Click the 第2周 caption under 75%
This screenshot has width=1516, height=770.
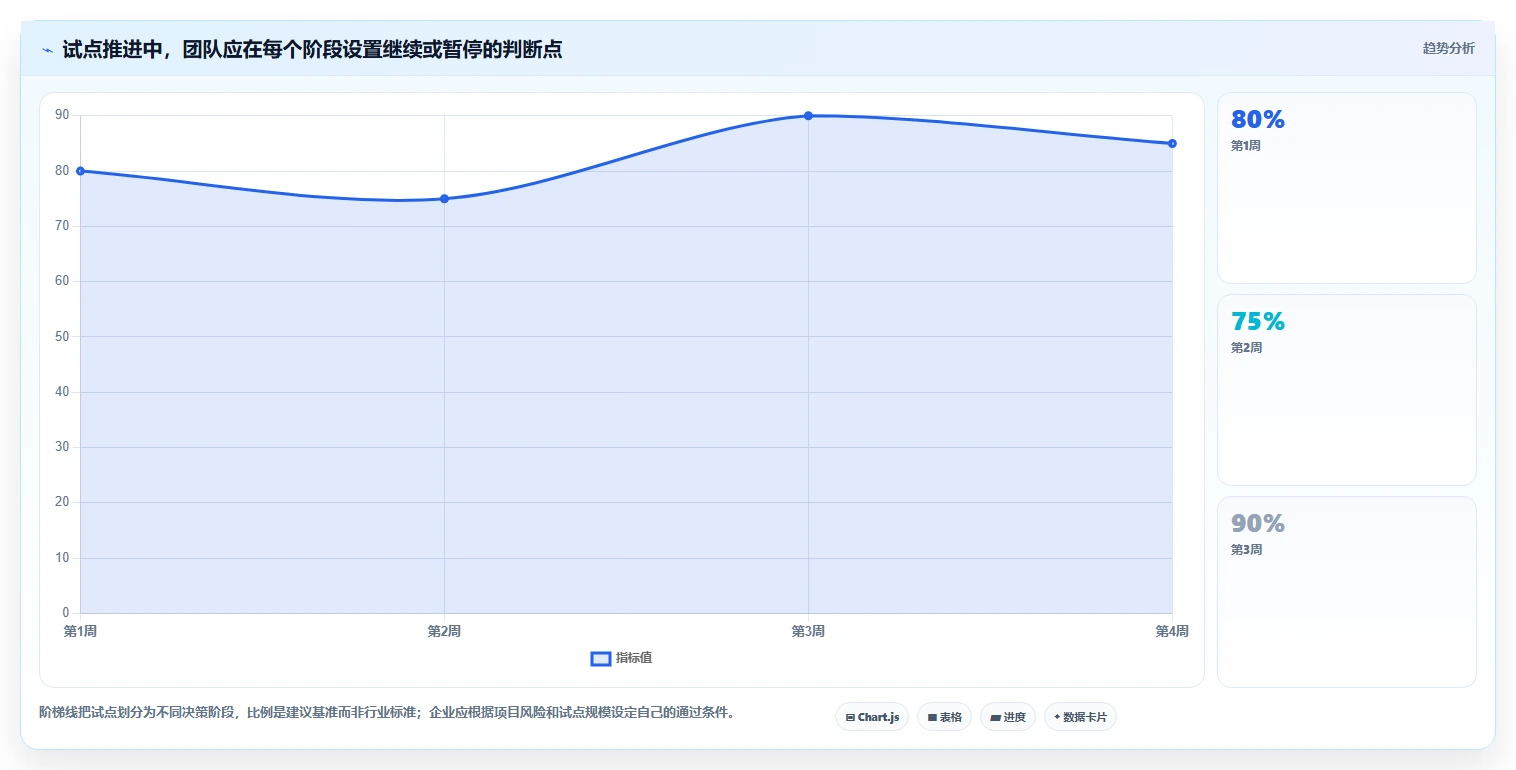click(1246, 348)
